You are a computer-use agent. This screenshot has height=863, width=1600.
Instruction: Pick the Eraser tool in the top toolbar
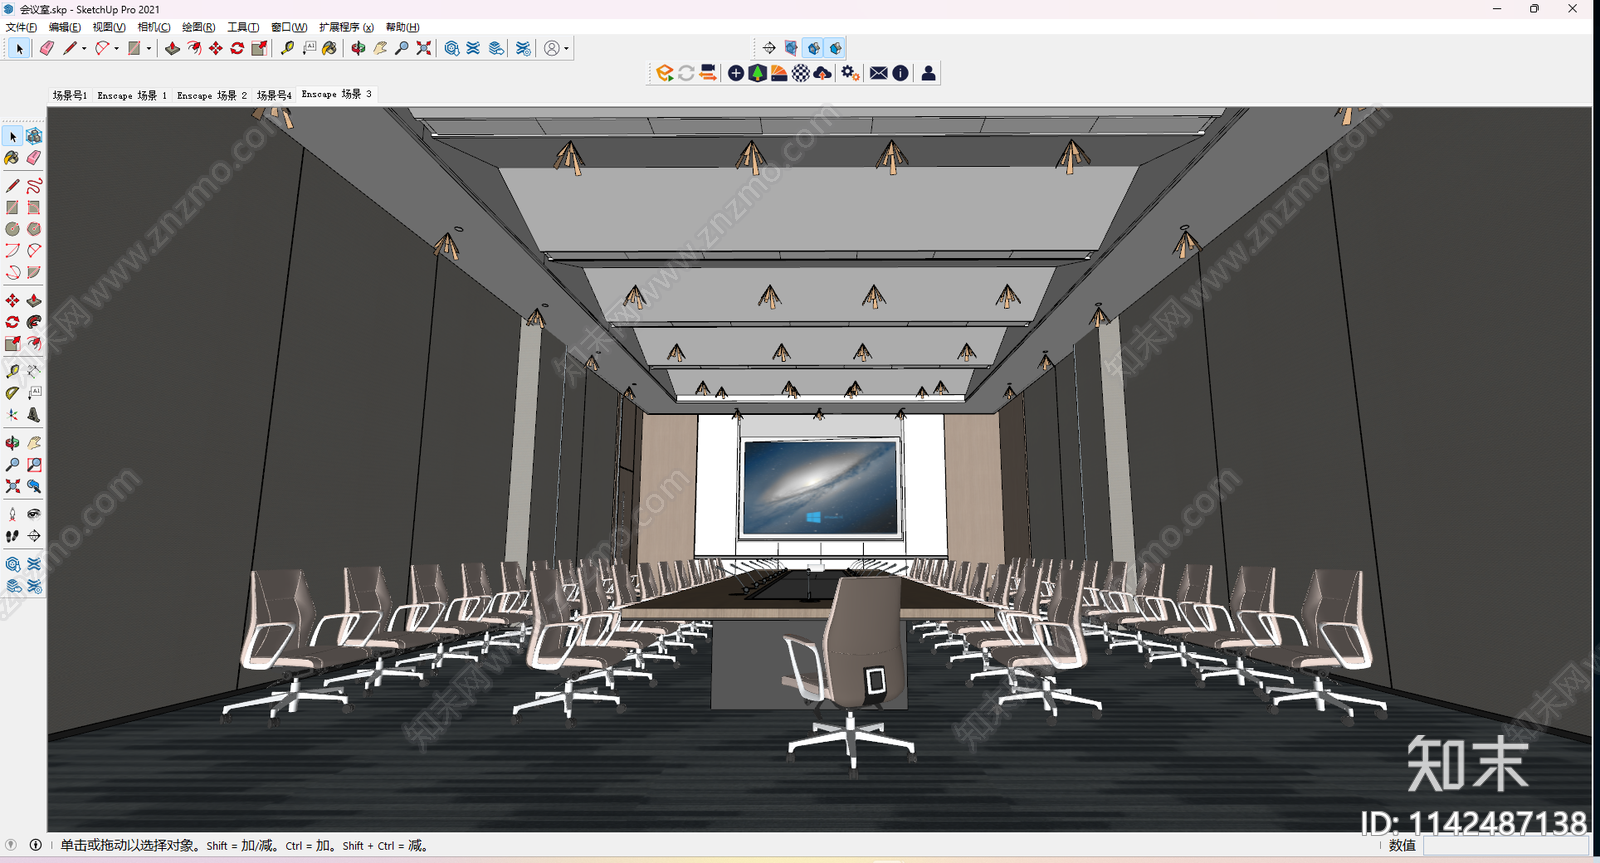47,48
